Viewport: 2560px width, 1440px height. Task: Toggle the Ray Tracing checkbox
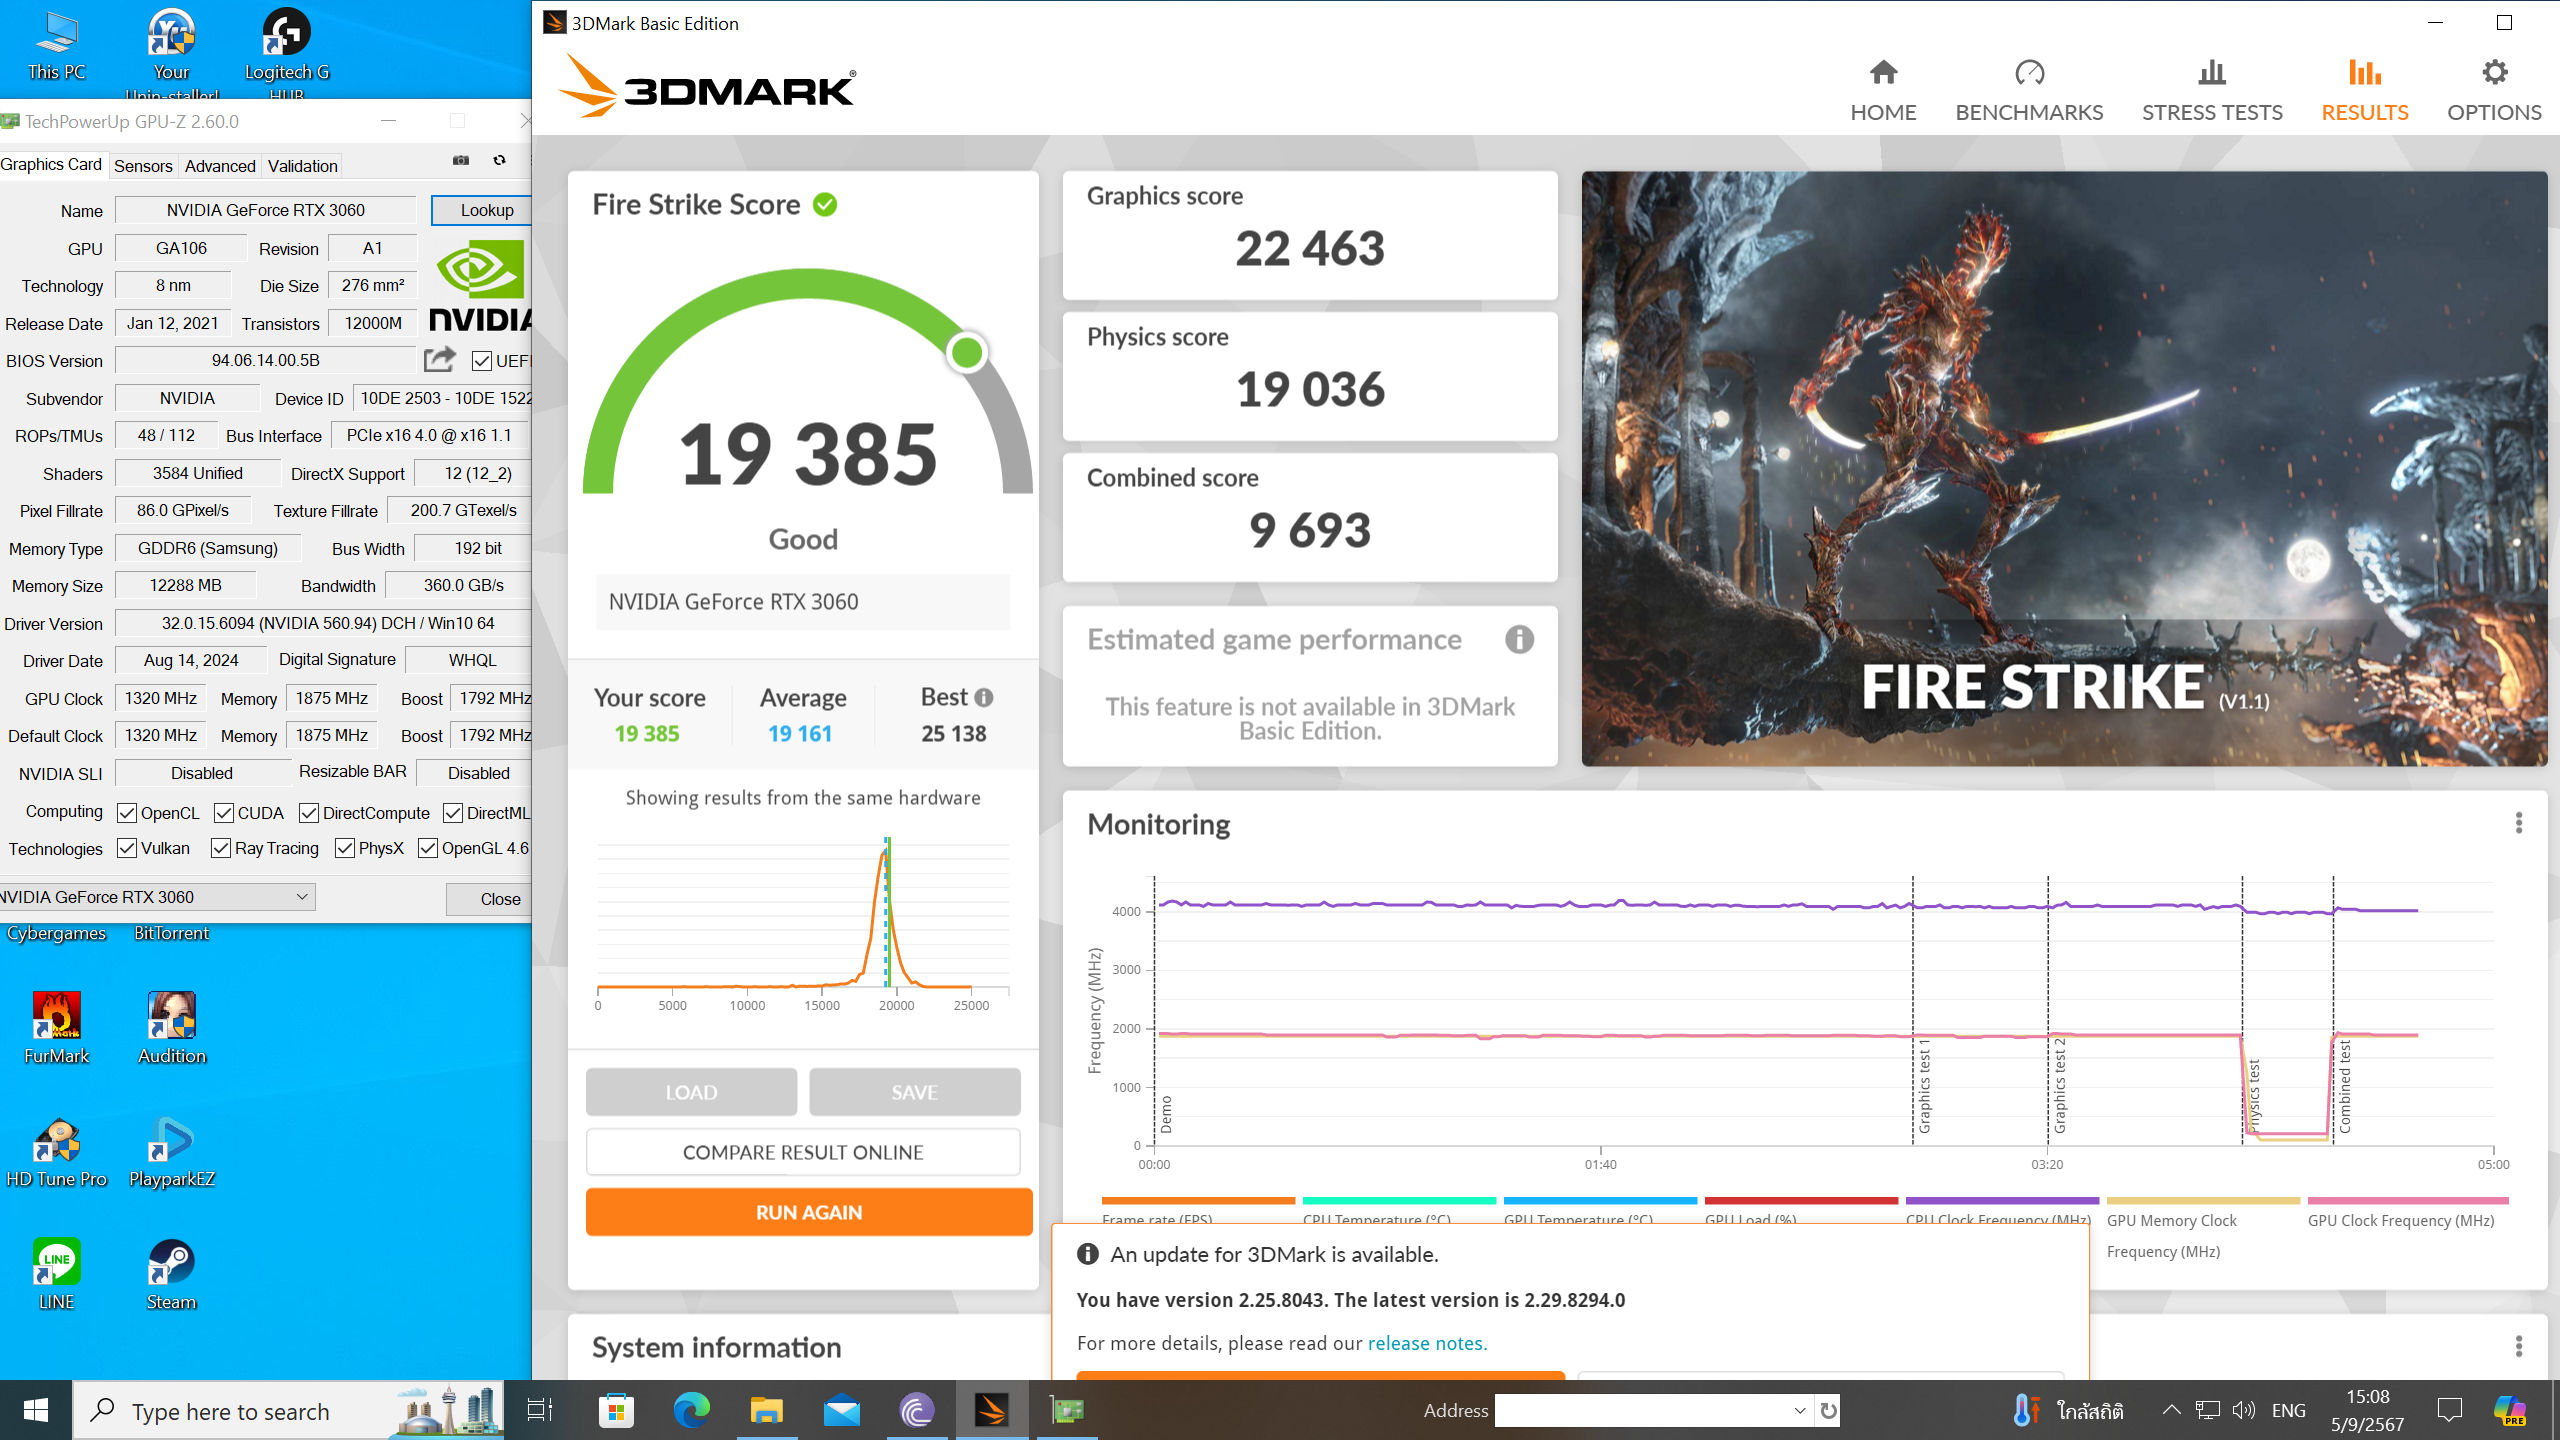pyautogui.click(x=221, y=848)
